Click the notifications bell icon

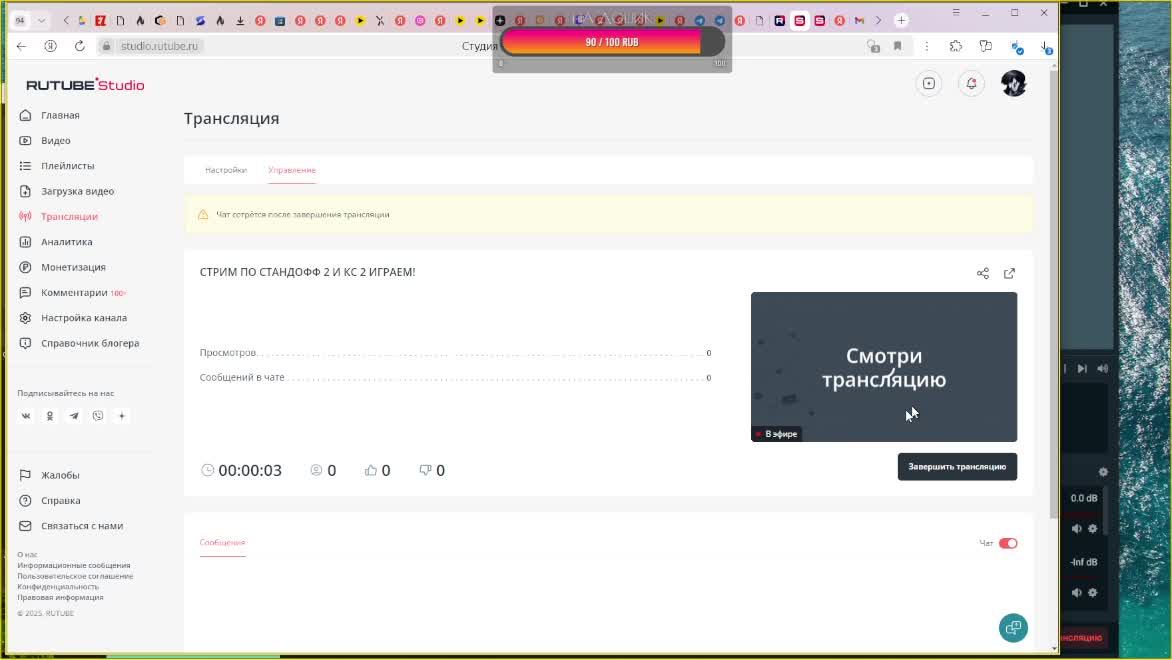[x=971, y=84]
